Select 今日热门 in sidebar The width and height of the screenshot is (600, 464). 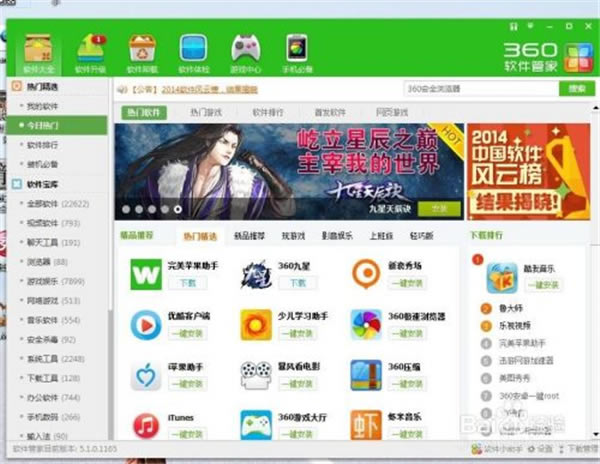pyautogui.click(x=57, y=125)
